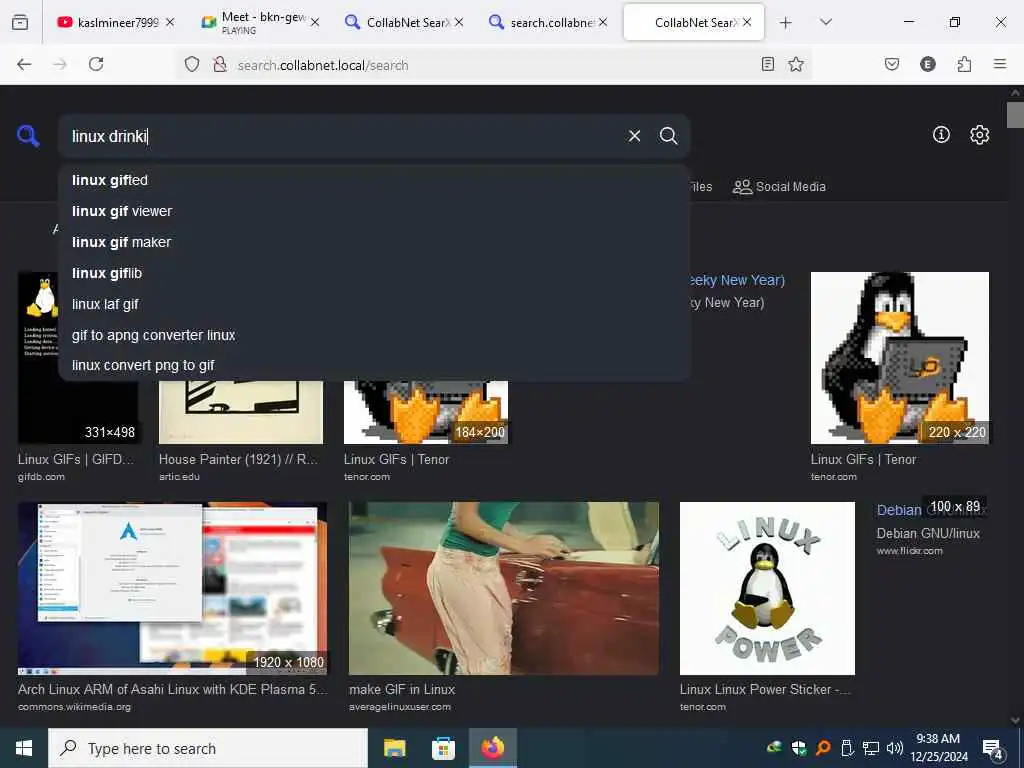Click Firefox icon in taskbar
The height and width of the screenshot is (768, 1024).
[493, 748]
